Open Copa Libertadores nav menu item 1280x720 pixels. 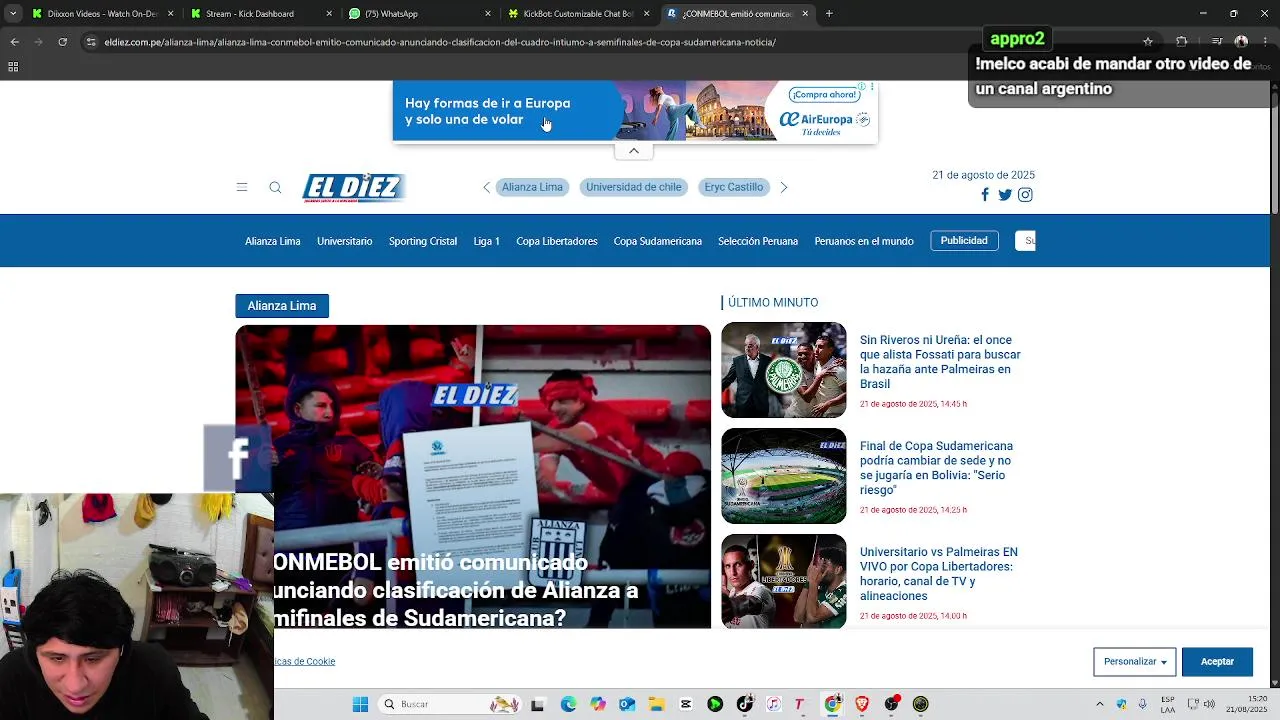pos(557,241)
